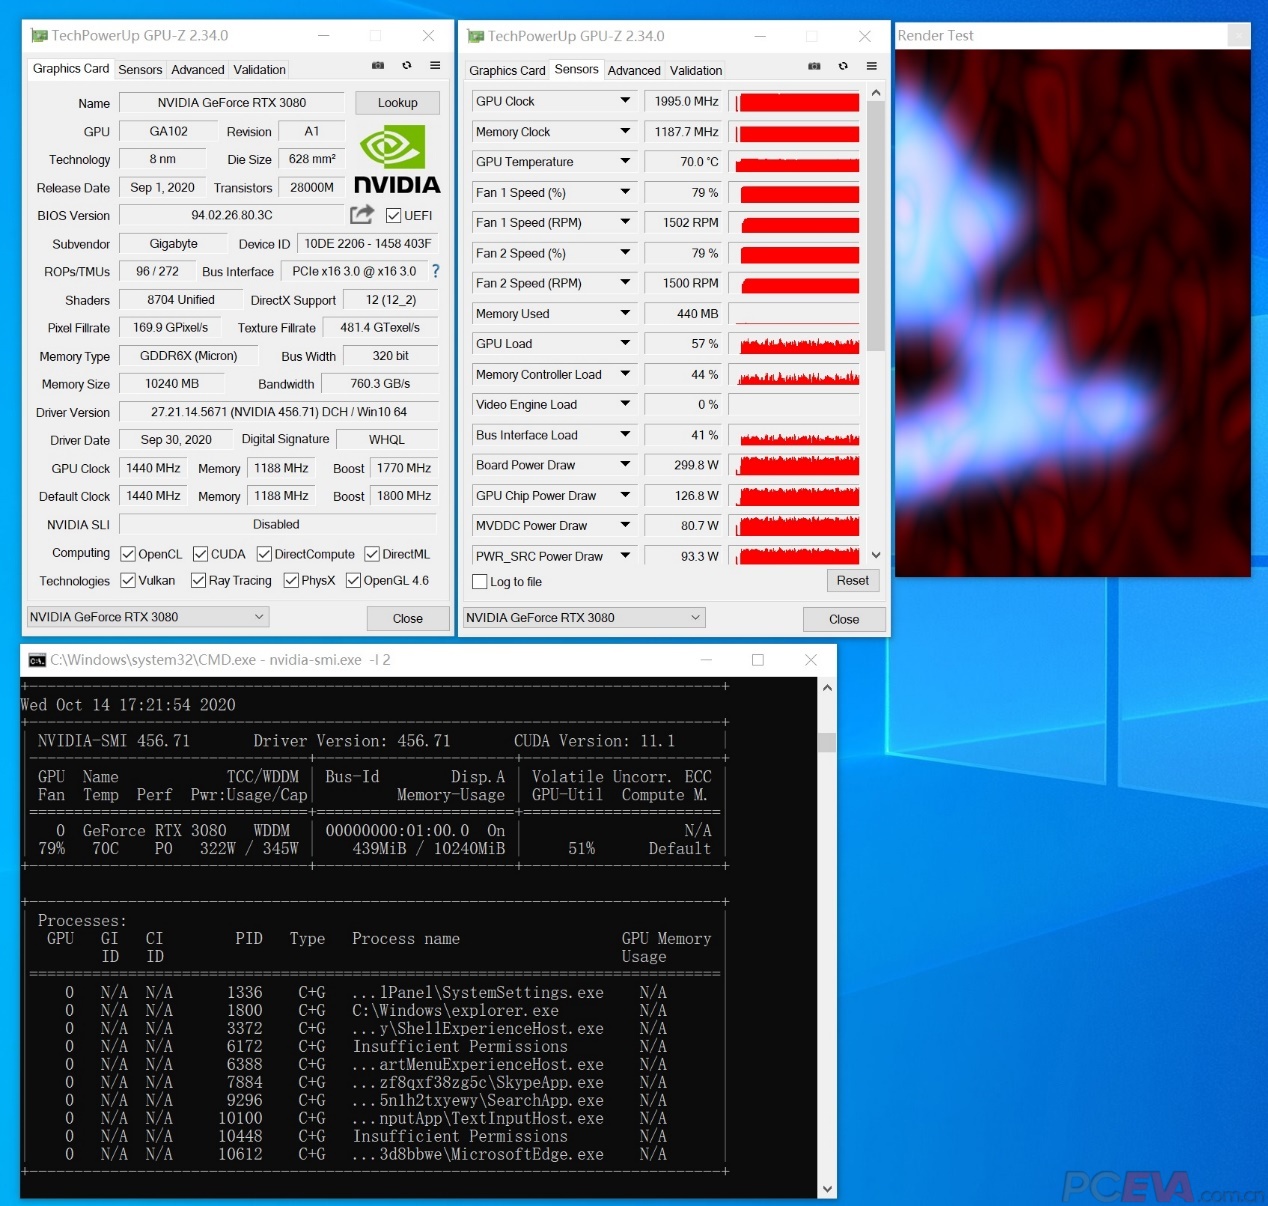Switch to the Advanced tab
Image resolution: width=1268 pixels, height=1206 pixels.
(197, 69)
